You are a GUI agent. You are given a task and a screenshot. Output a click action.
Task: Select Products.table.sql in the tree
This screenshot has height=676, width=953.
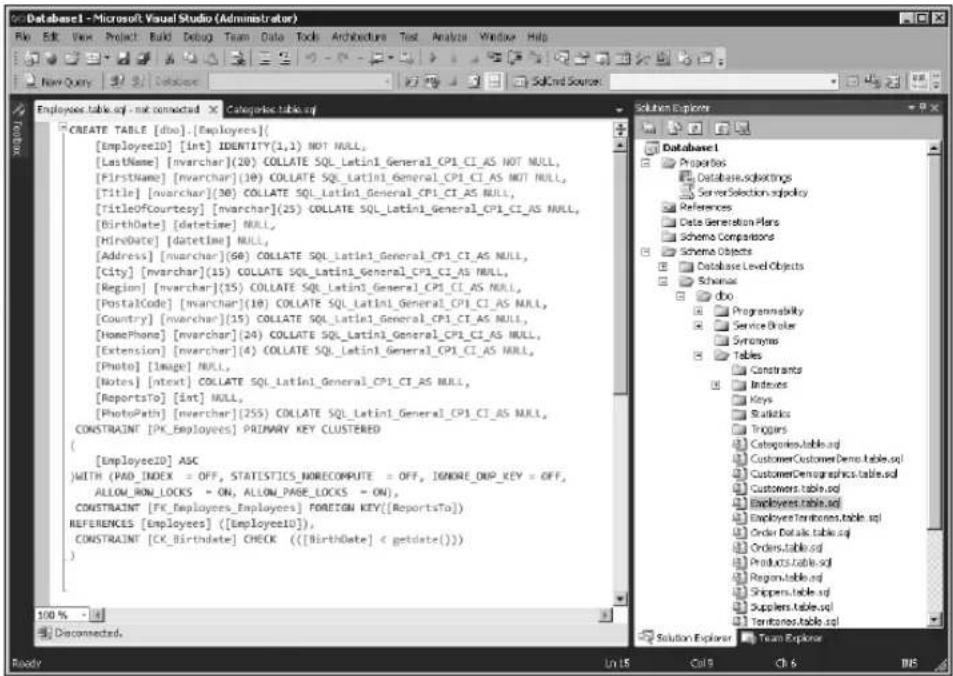[790, 562]
